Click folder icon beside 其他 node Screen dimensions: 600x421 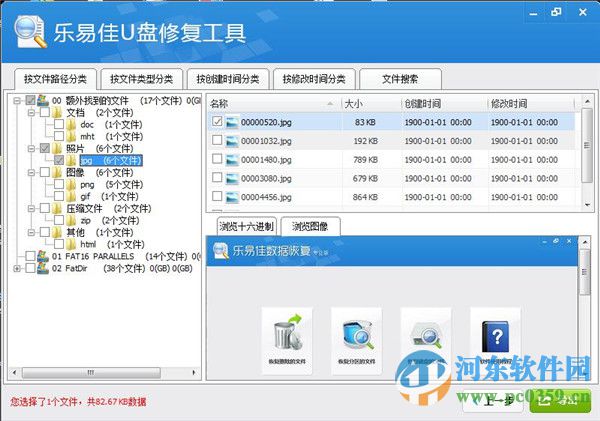[57, 232]
